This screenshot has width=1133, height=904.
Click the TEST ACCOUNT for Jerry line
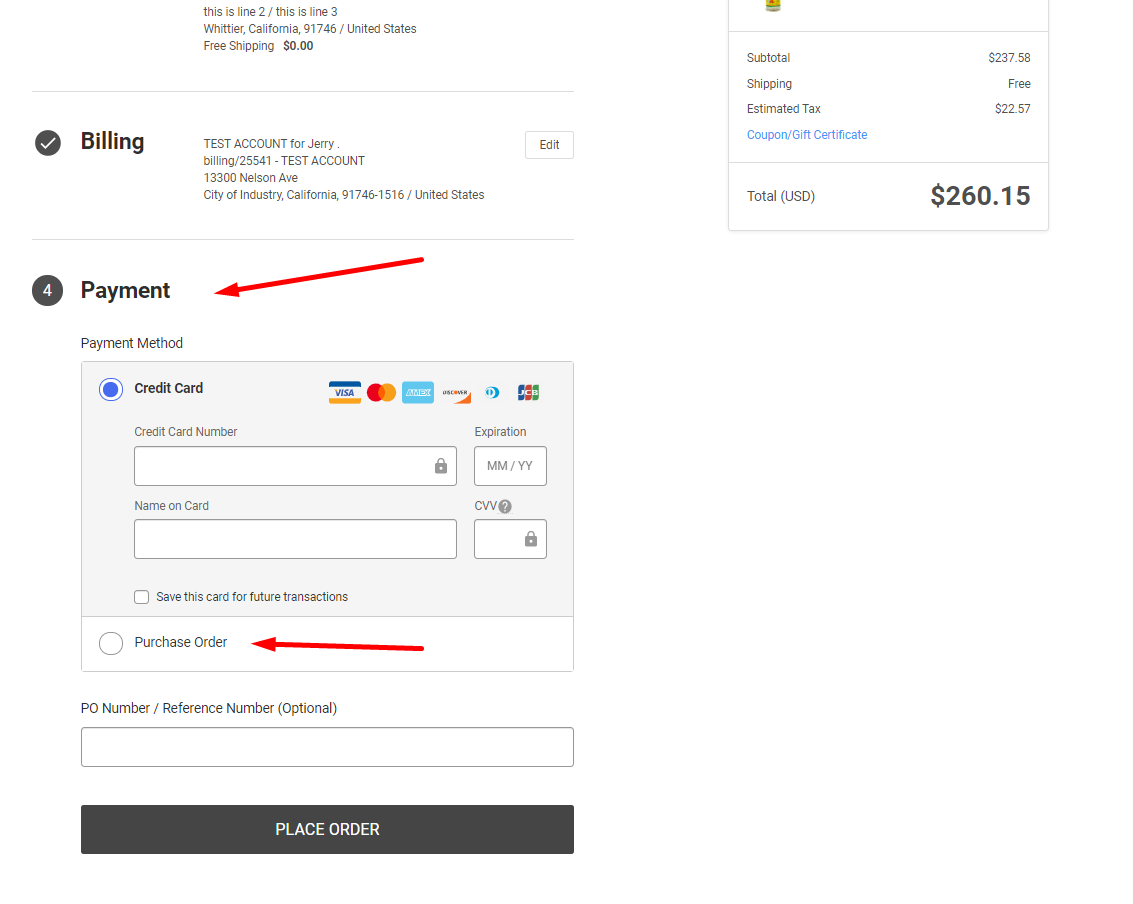[x=271, y=144]
